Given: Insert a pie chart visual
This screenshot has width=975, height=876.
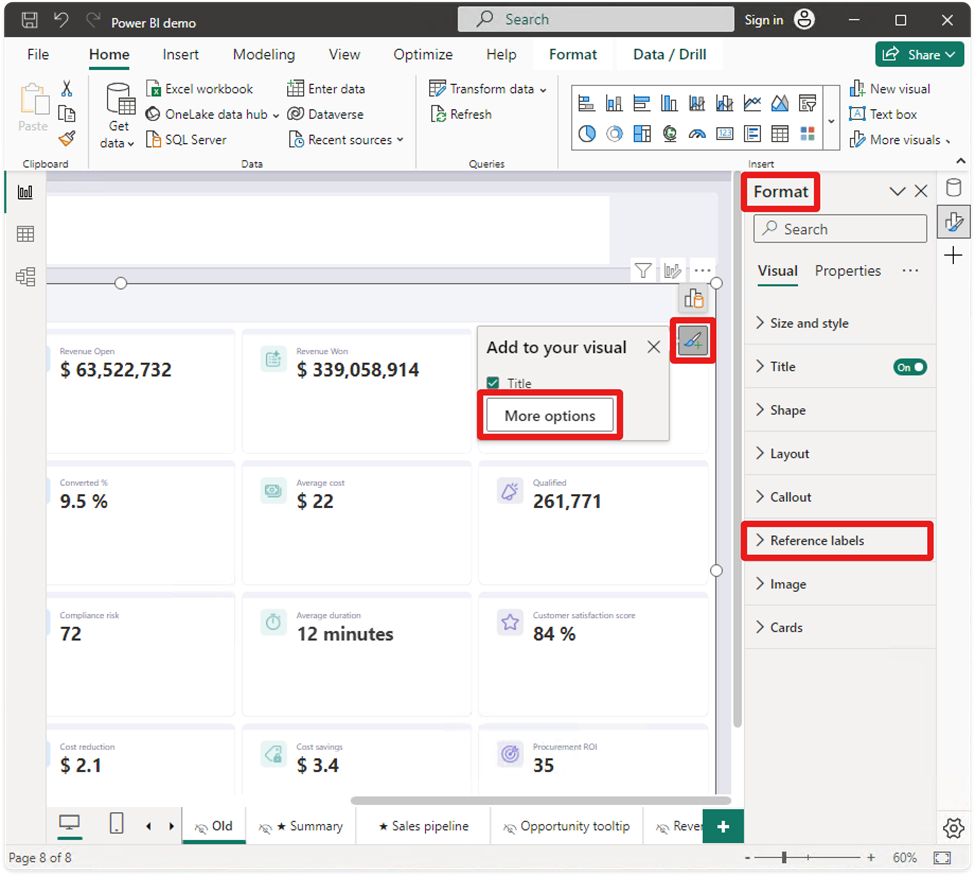Looking at the screenshot, I should 586,133.
